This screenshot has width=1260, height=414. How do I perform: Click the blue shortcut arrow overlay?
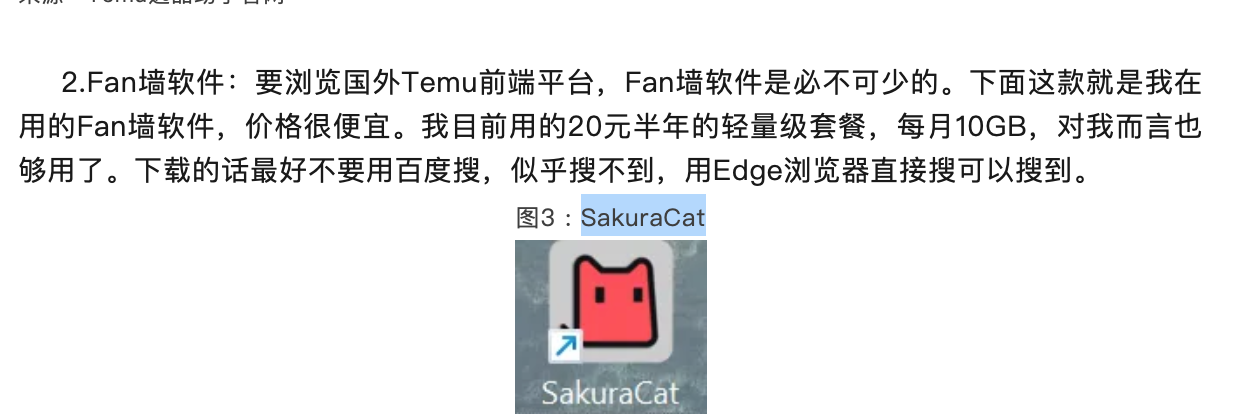565,347
